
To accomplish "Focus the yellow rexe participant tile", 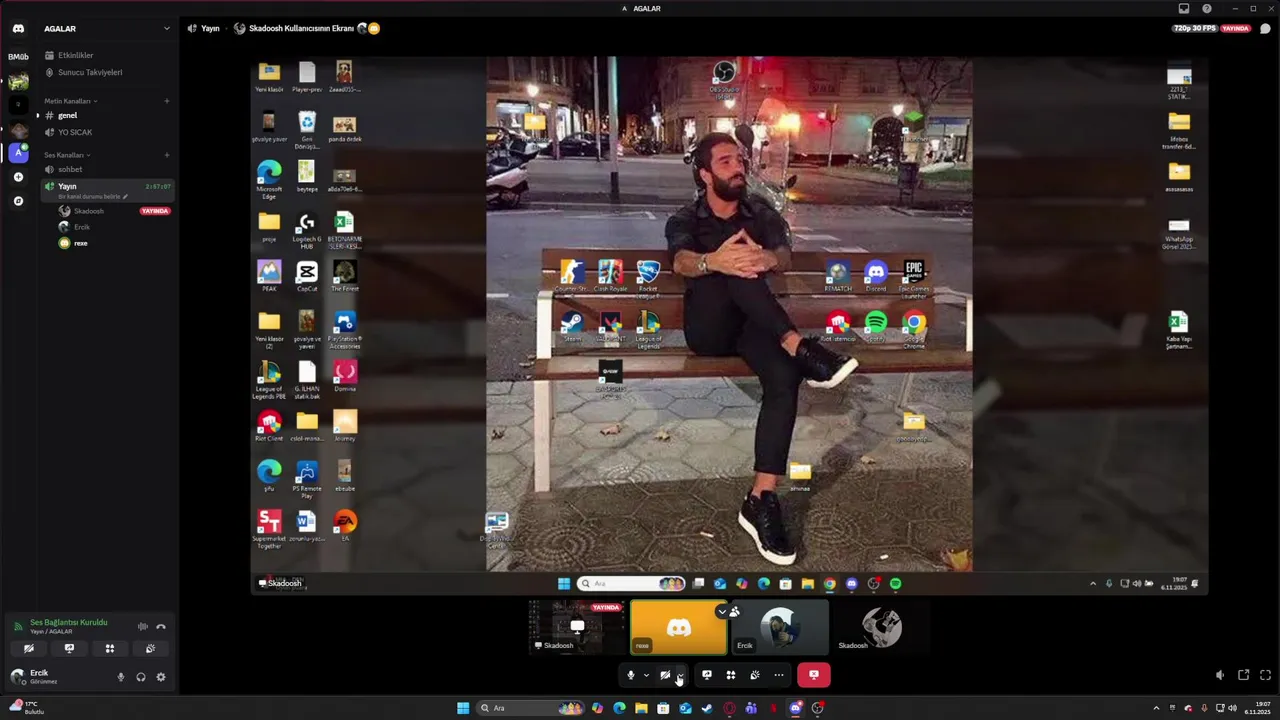I will tap(679, 627).
